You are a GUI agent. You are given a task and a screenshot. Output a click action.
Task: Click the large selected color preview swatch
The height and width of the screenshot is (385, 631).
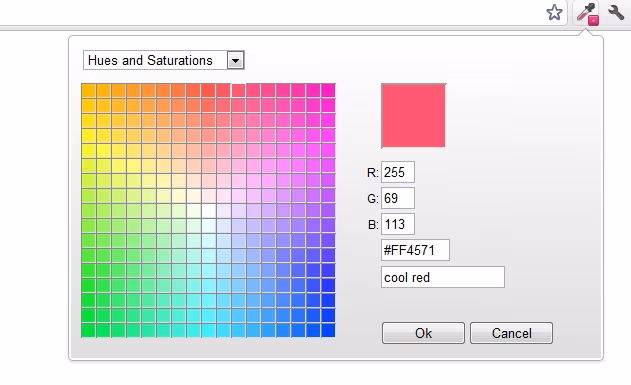click(x=413, y=116)
